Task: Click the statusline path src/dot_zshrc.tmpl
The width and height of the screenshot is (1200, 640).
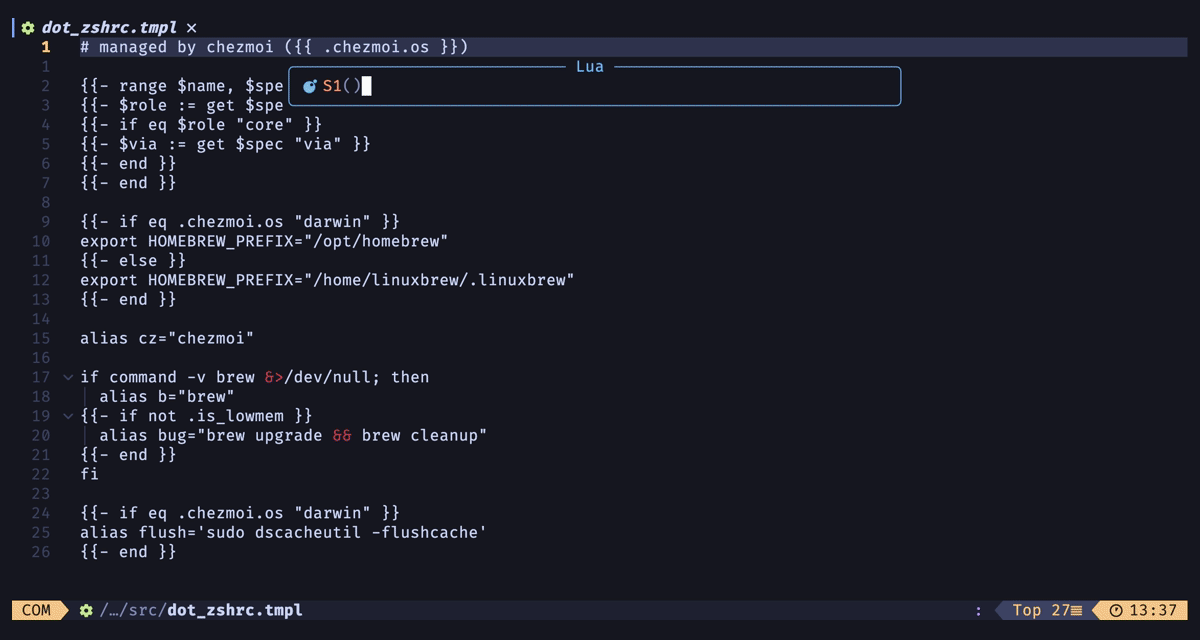Action: pyautogui.click(x=201, y=610)
